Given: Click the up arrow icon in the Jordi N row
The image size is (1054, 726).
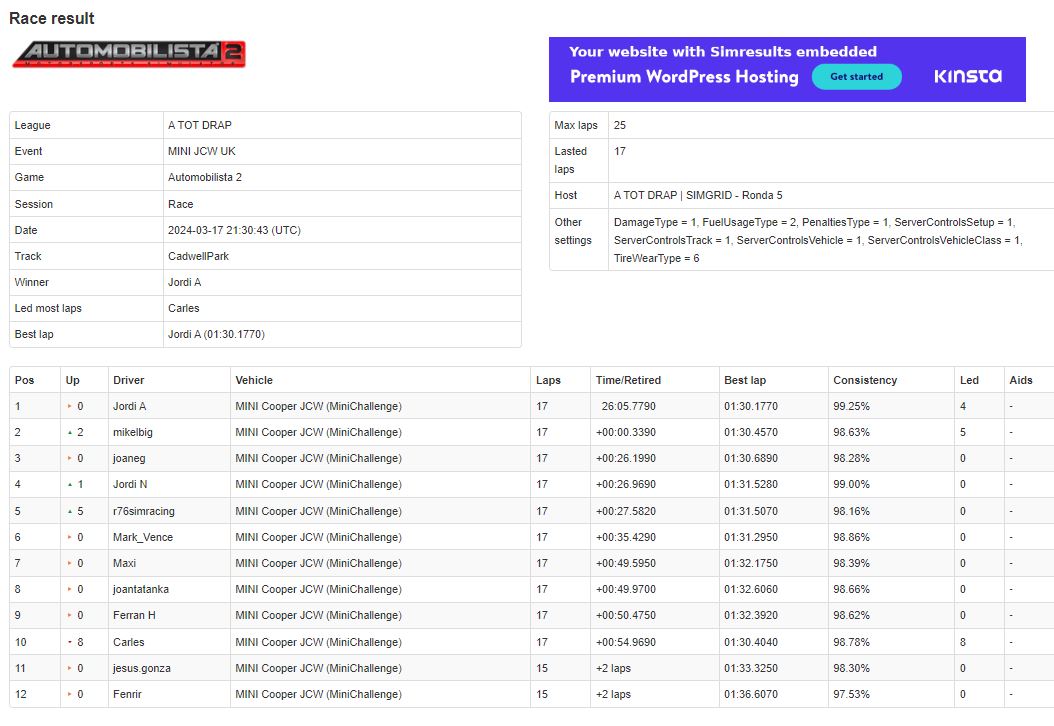Looking at the screenshot, I should click(70, 484).
